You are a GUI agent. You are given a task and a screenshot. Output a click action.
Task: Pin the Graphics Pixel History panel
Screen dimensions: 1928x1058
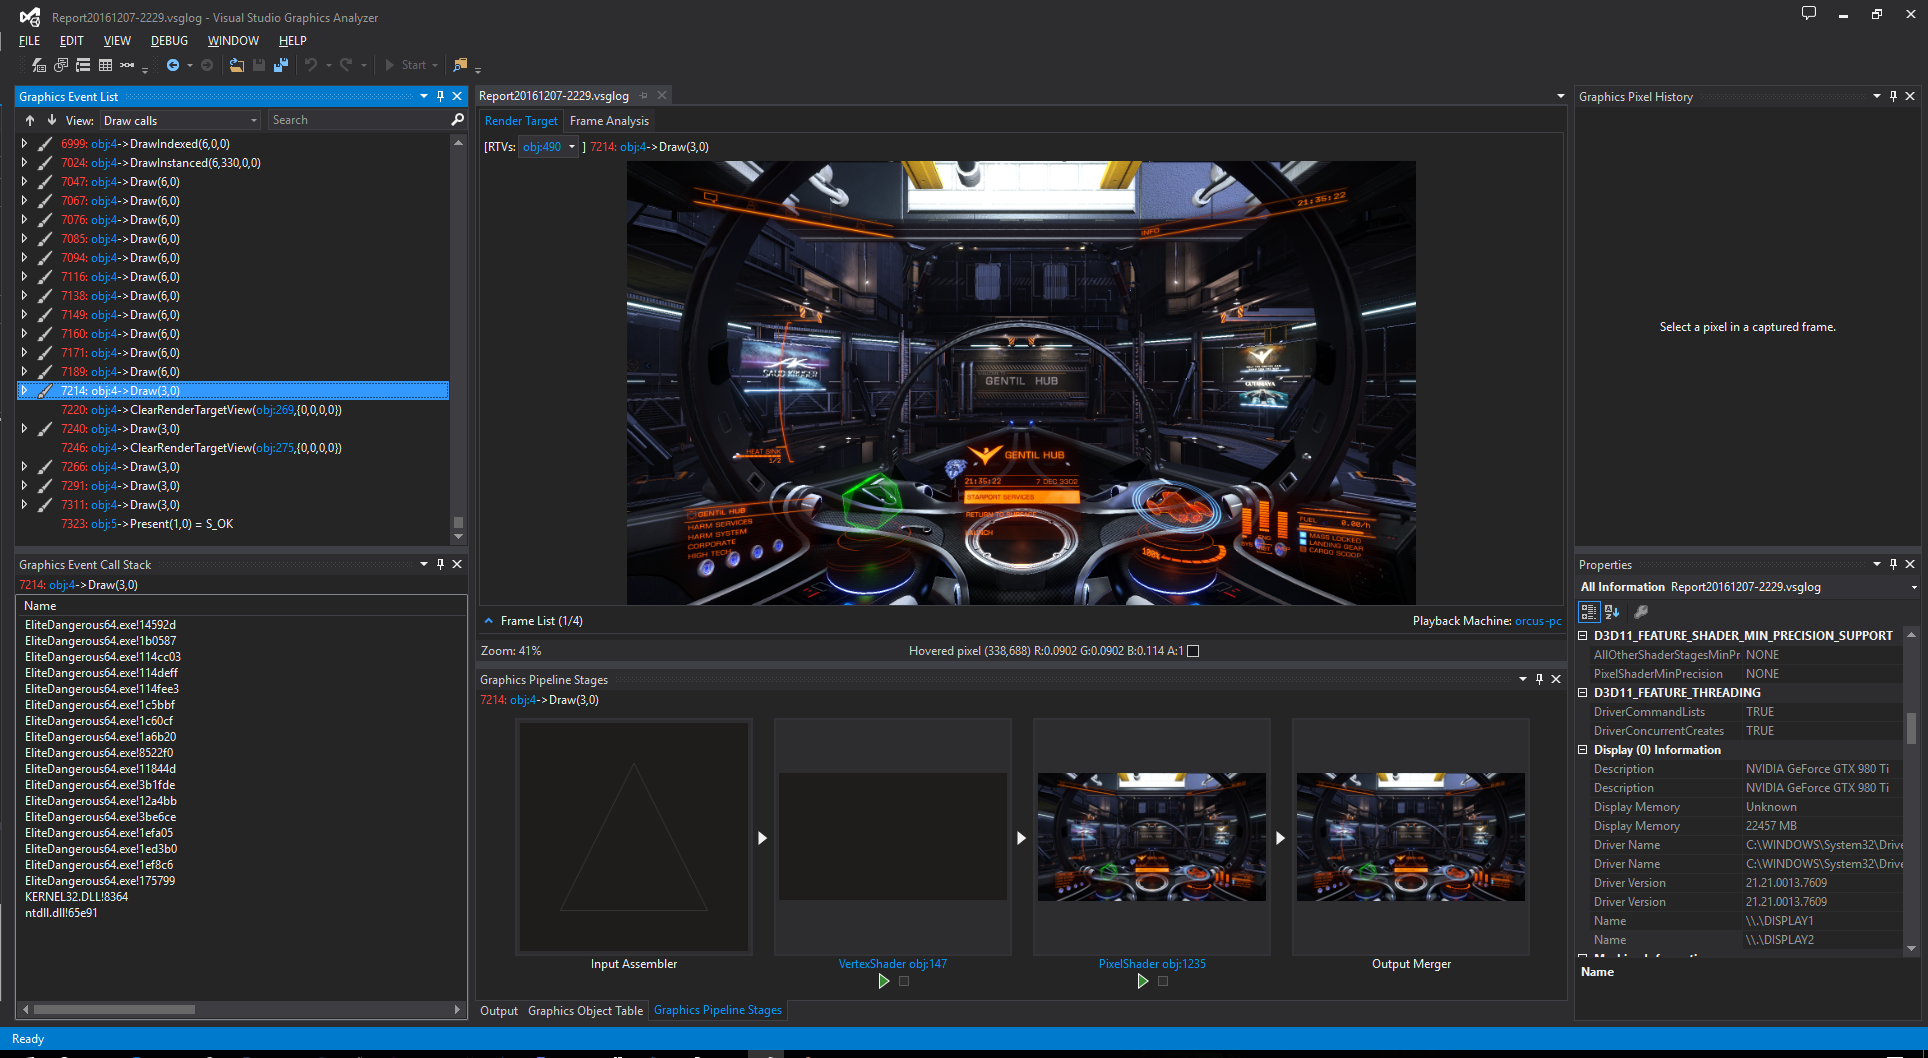click(x=1893, y=96)
